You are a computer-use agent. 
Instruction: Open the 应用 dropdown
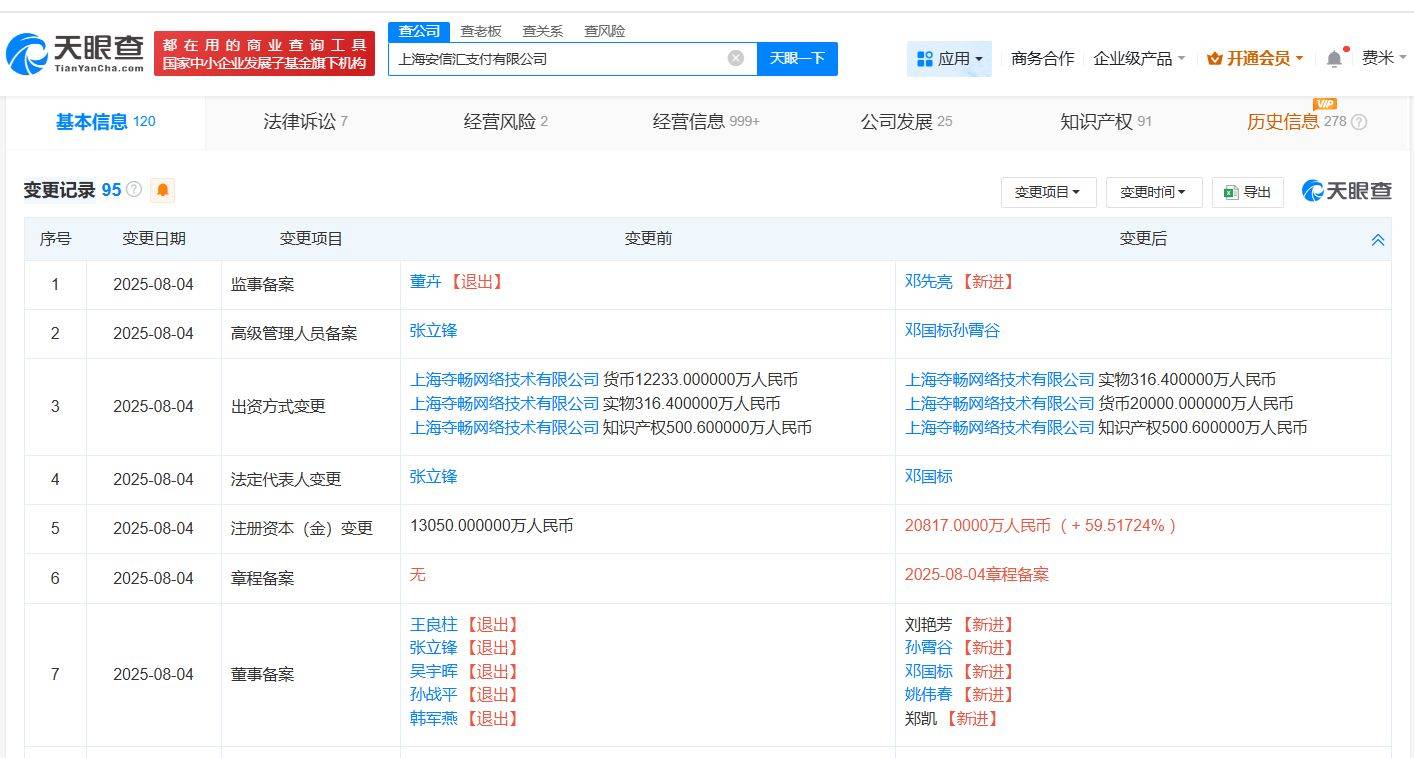pyautogui.click(x=949, y=59)
